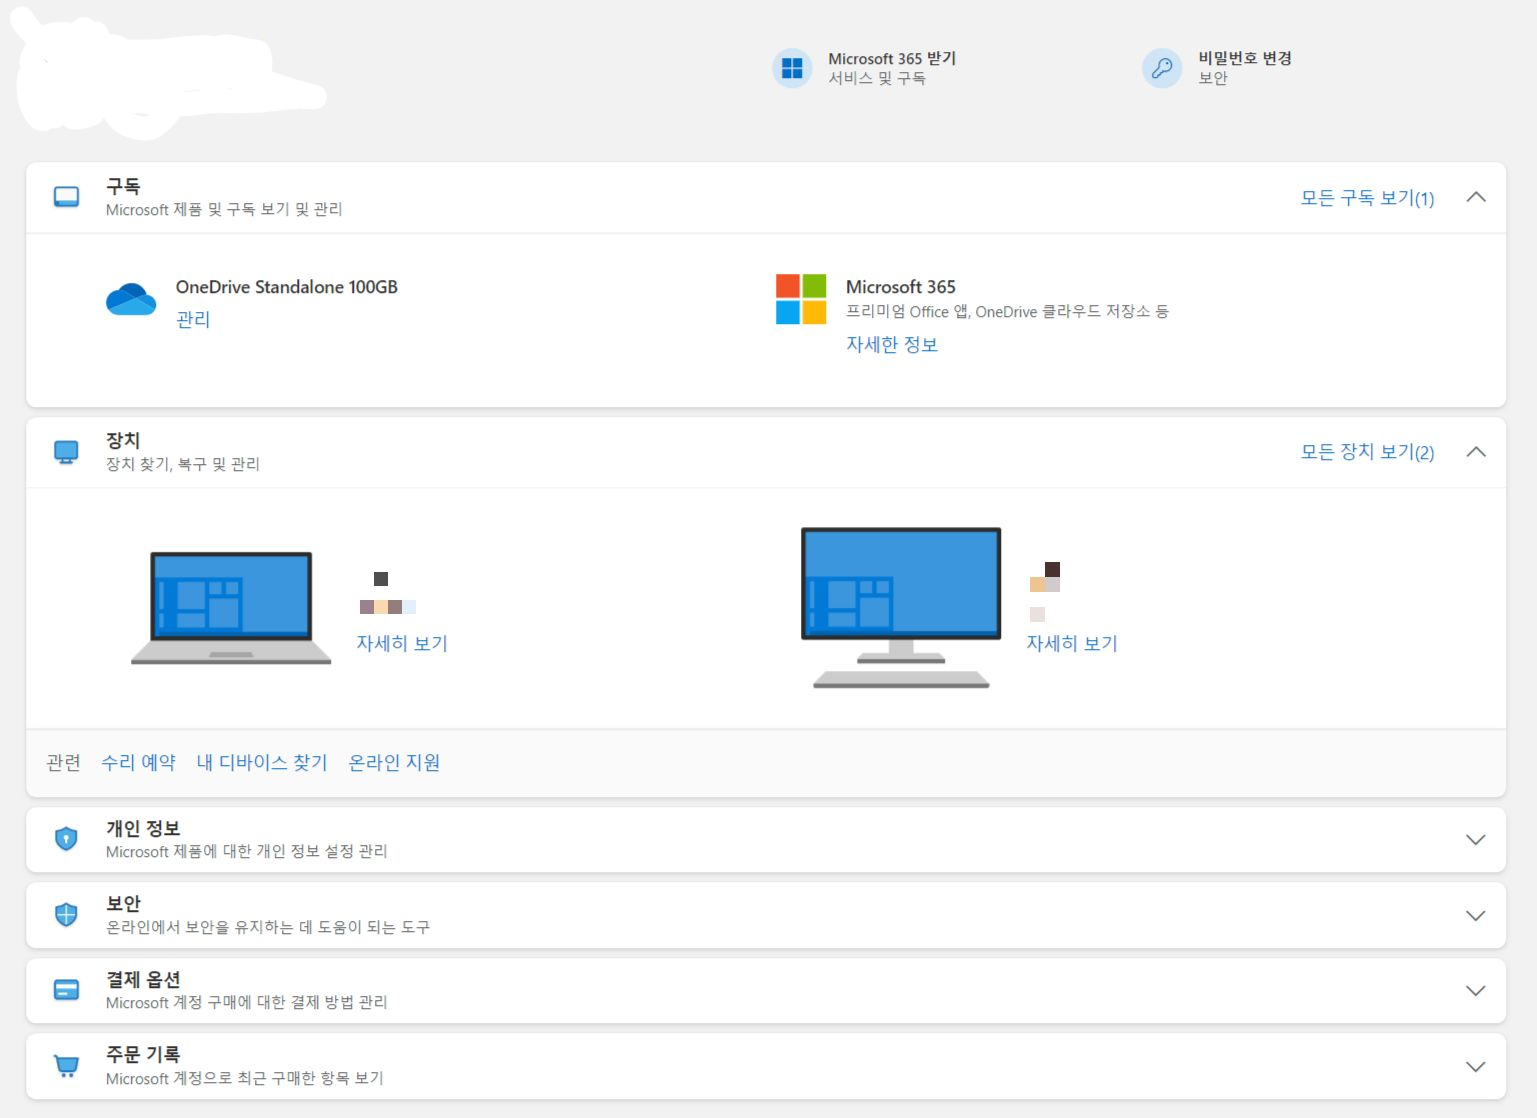The width and height of the screenshot is (1537, 1118).
Task: Click the 장치 section monitor icon
Action: click(x=66, y=452)
